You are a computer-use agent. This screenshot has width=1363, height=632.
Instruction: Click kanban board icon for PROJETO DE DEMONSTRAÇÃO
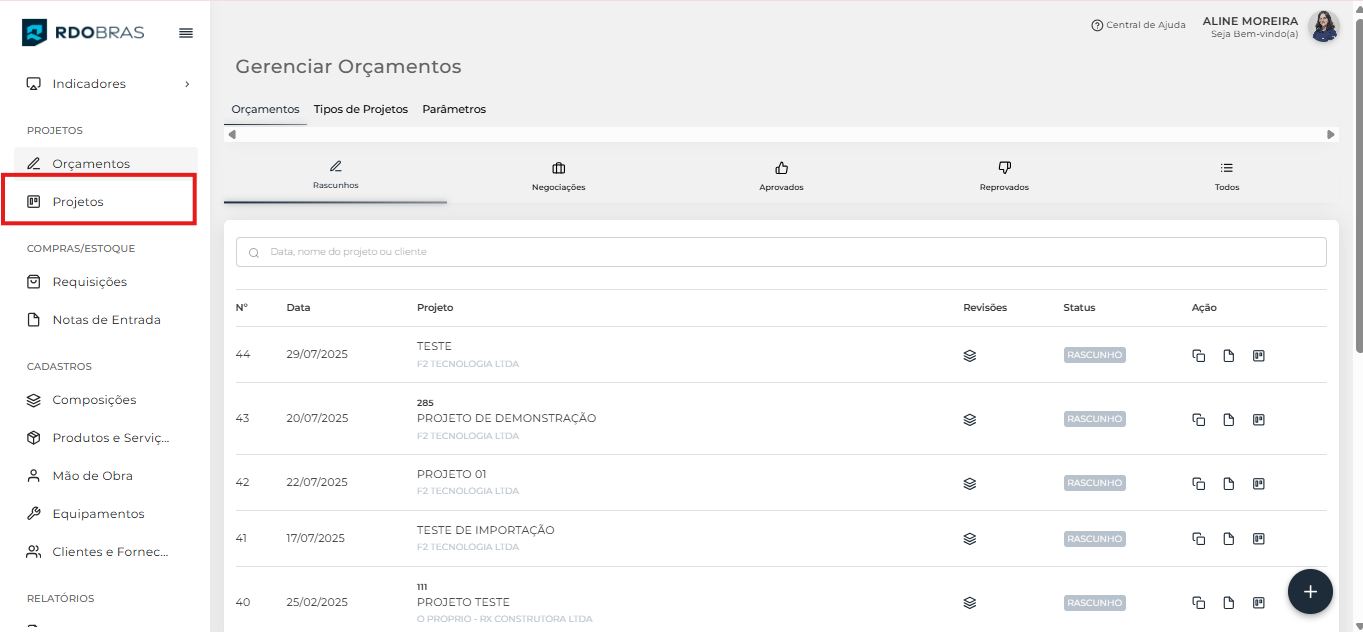click(1259, 419)
